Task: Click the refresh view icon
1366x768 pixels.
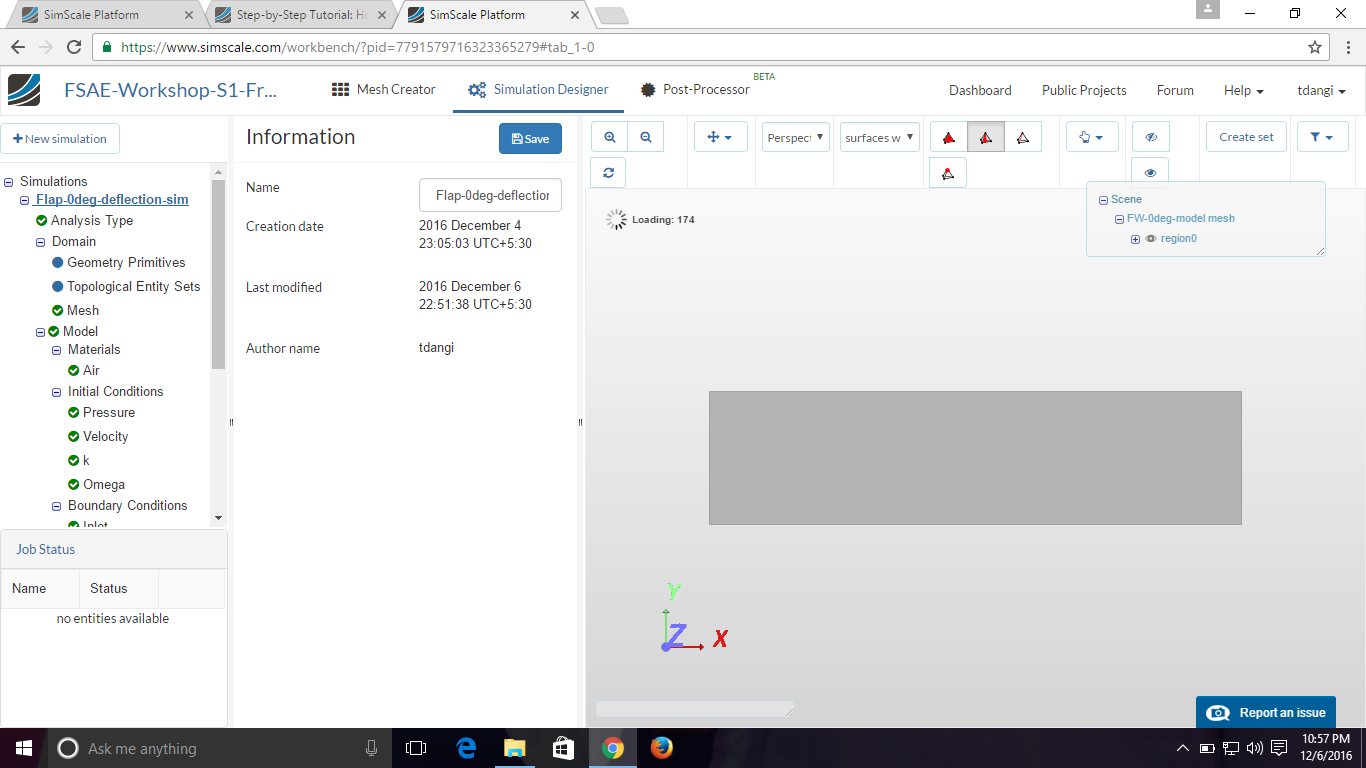Action: click(609, 172)
